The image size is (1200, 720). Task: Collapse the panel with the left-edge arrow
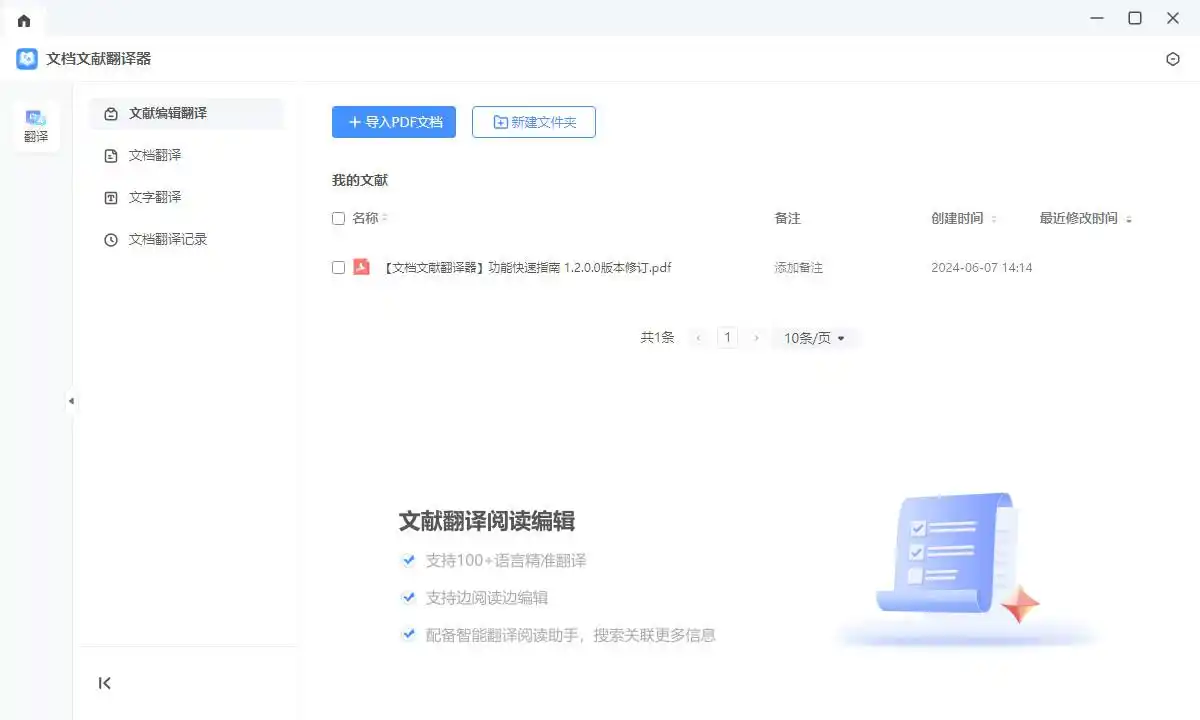point(71,401)
